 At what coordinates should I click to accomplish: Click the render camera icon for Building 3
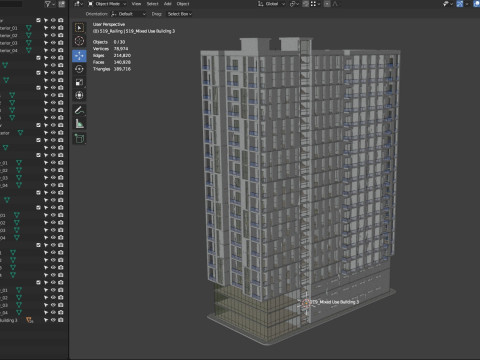[61, 320]
